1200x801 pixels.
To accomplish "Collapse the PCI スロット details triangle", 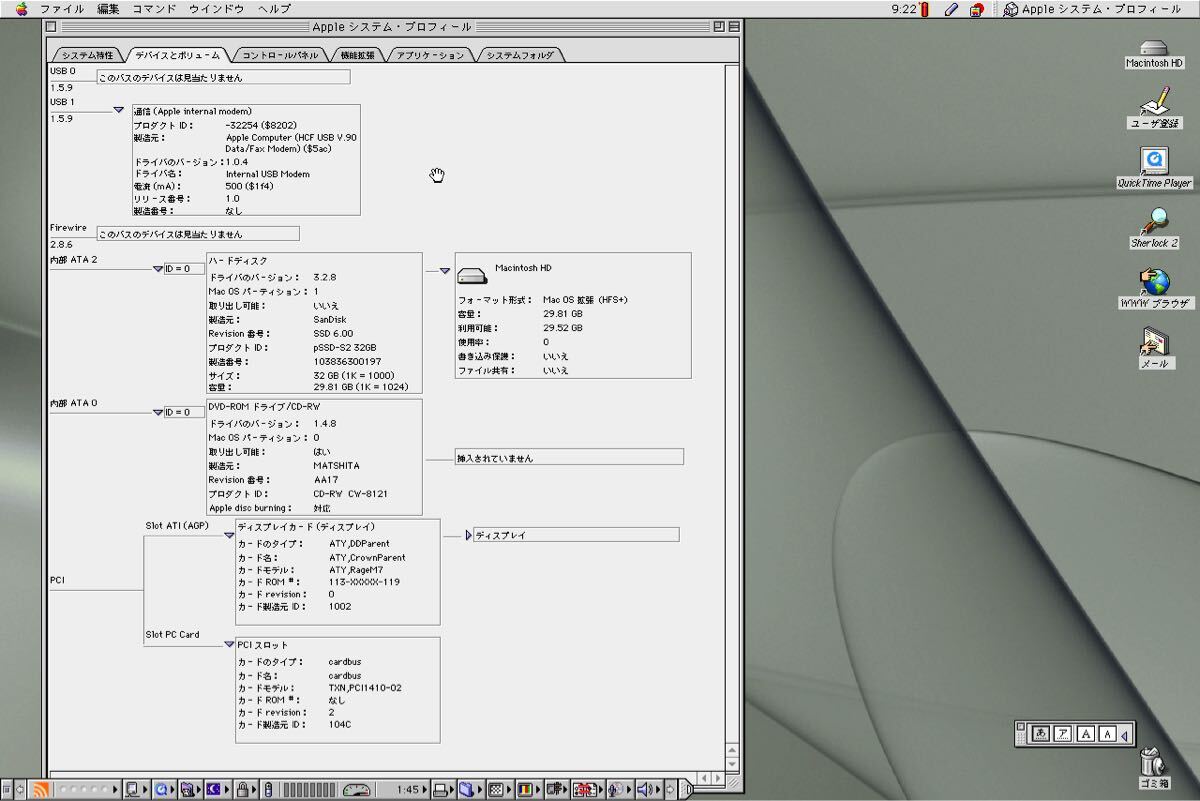I will pyautogui.click(x=228, y=645).
